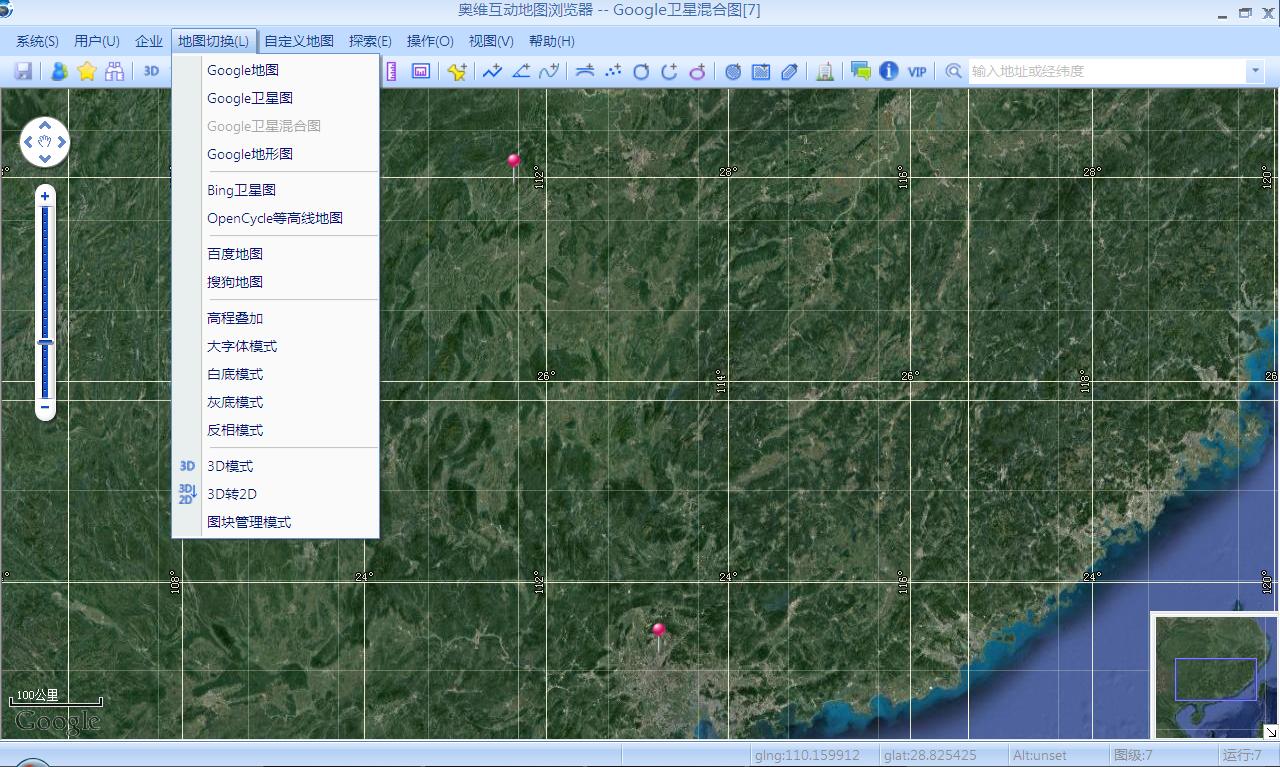Click the overview map thumbnail

(1213, 677)
